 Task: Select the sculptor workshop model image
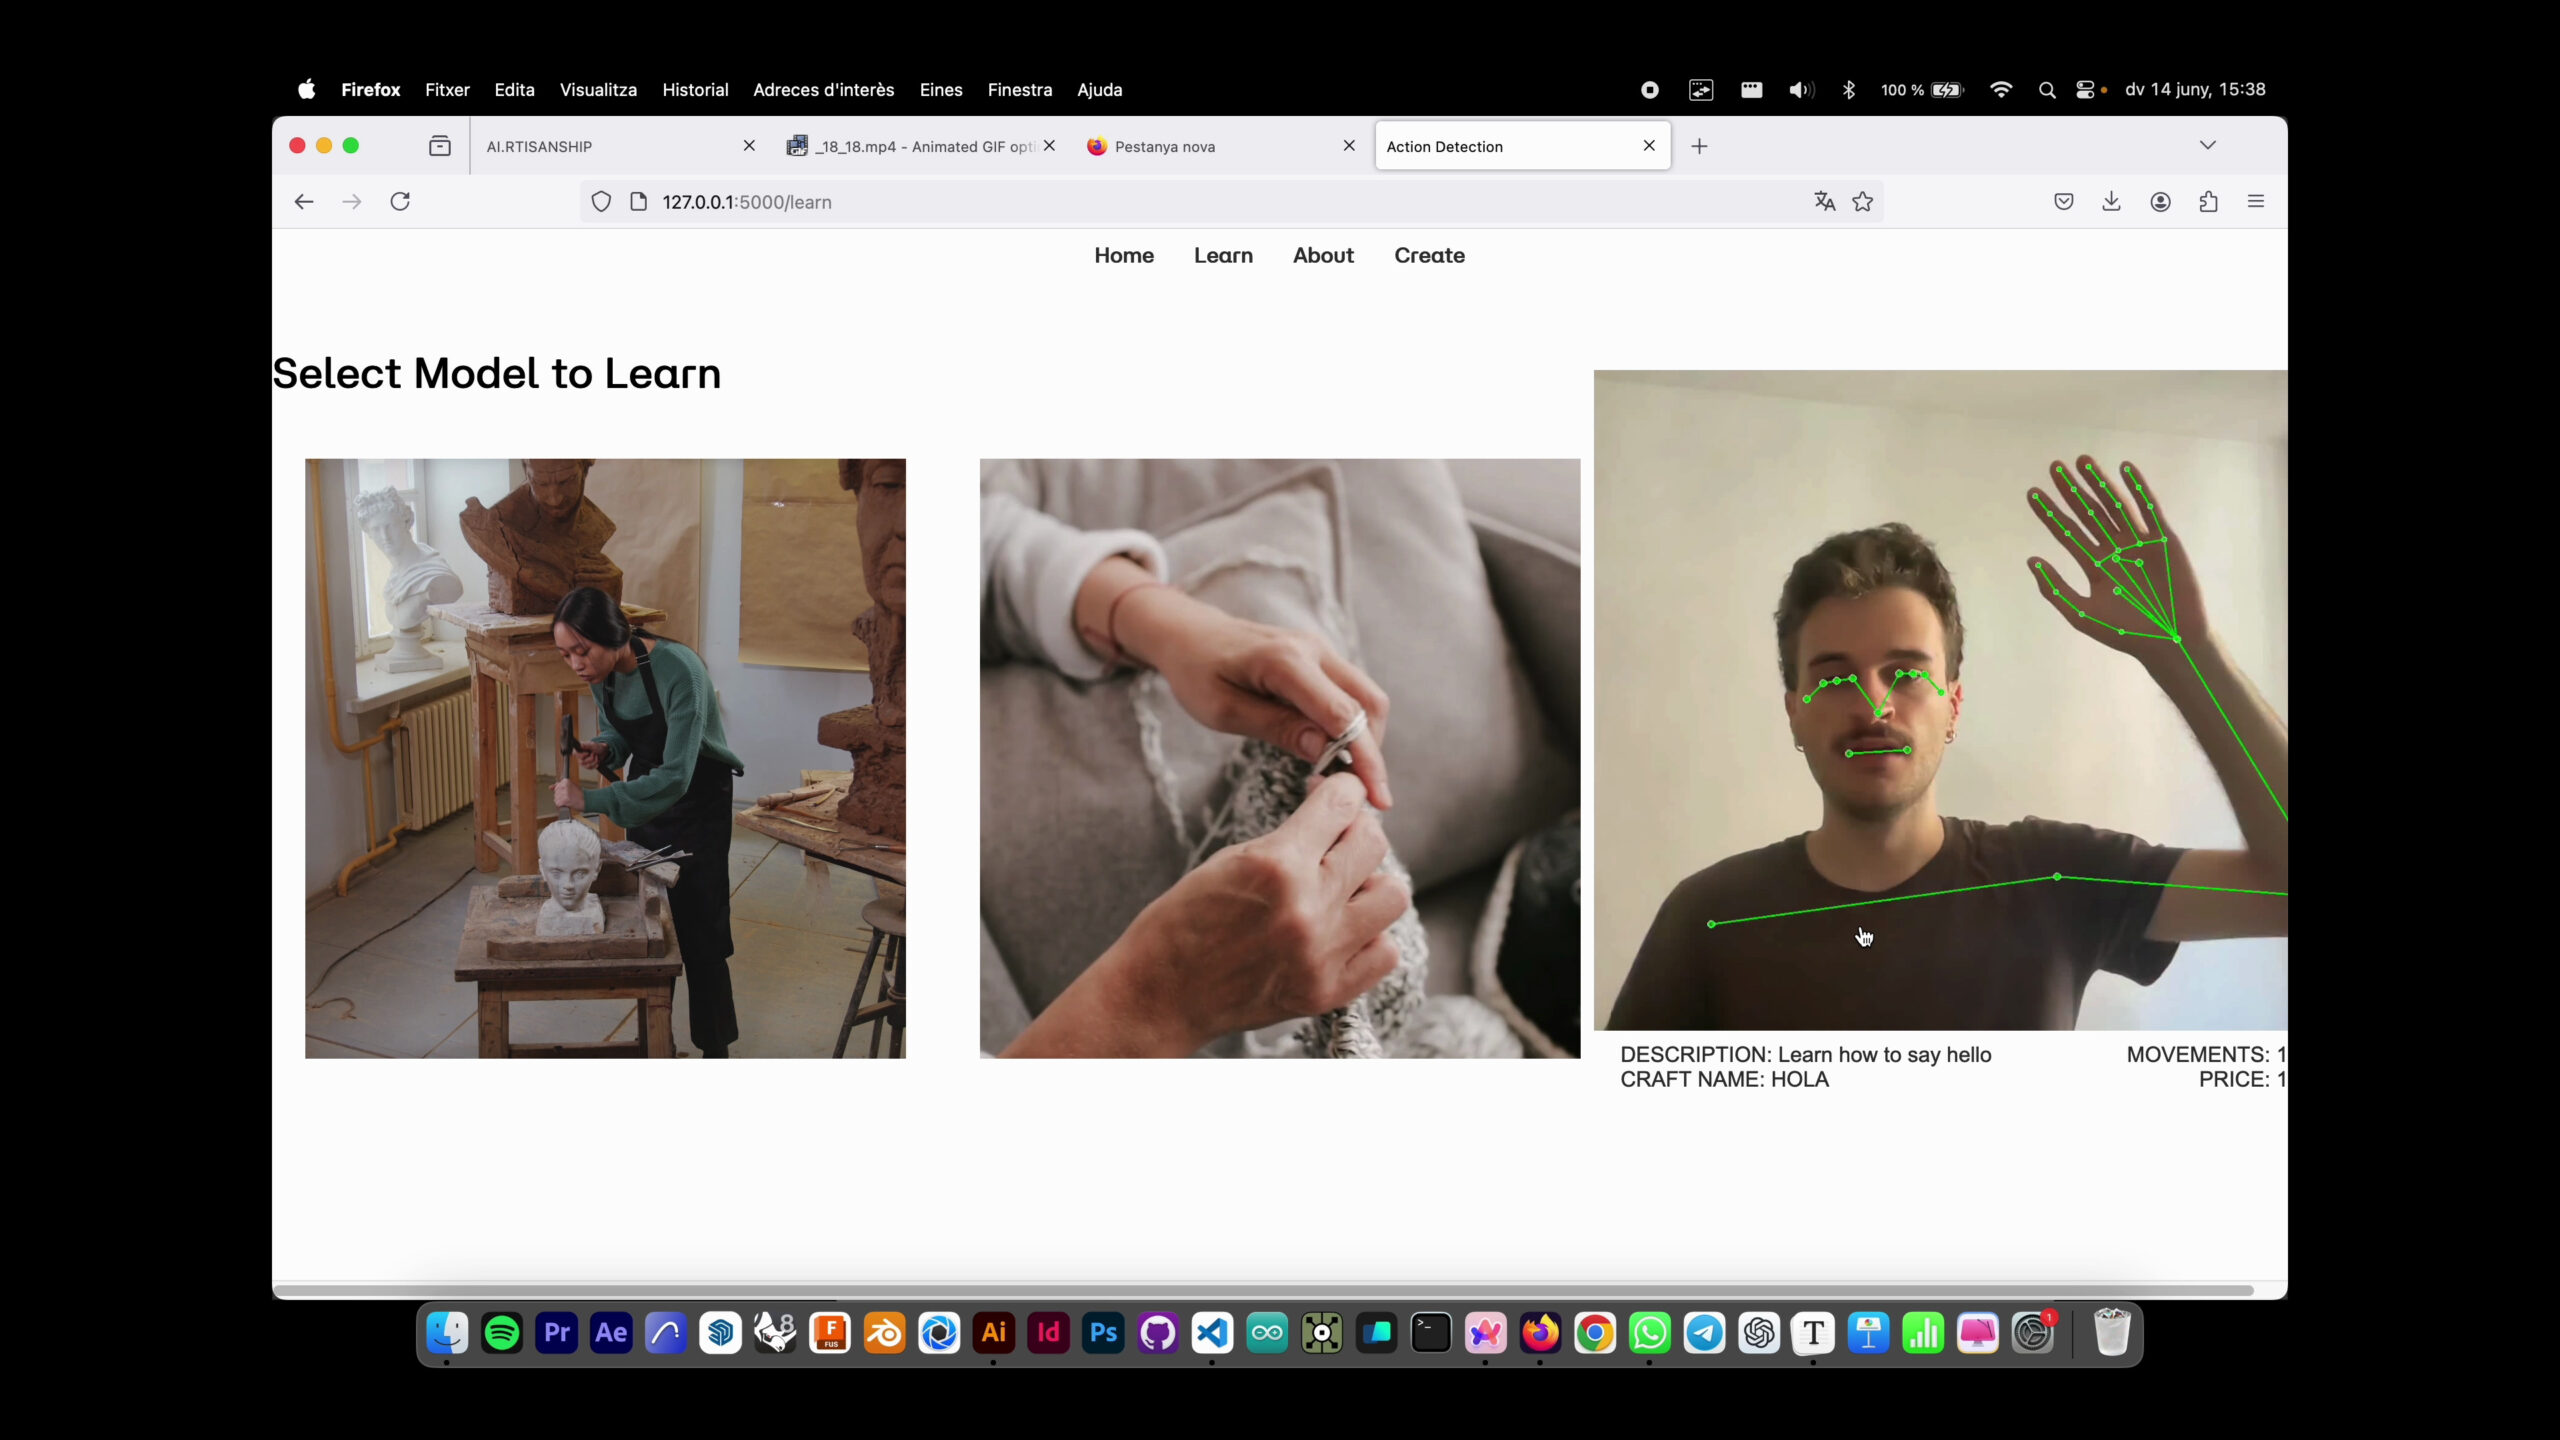[605, 758]
